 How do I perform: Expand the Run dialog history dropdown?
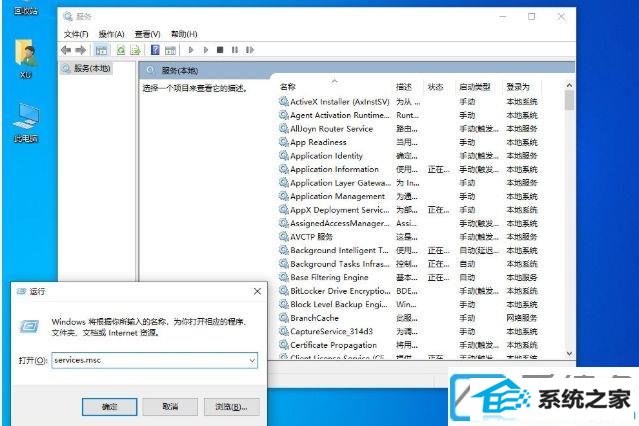pos(252,361)
